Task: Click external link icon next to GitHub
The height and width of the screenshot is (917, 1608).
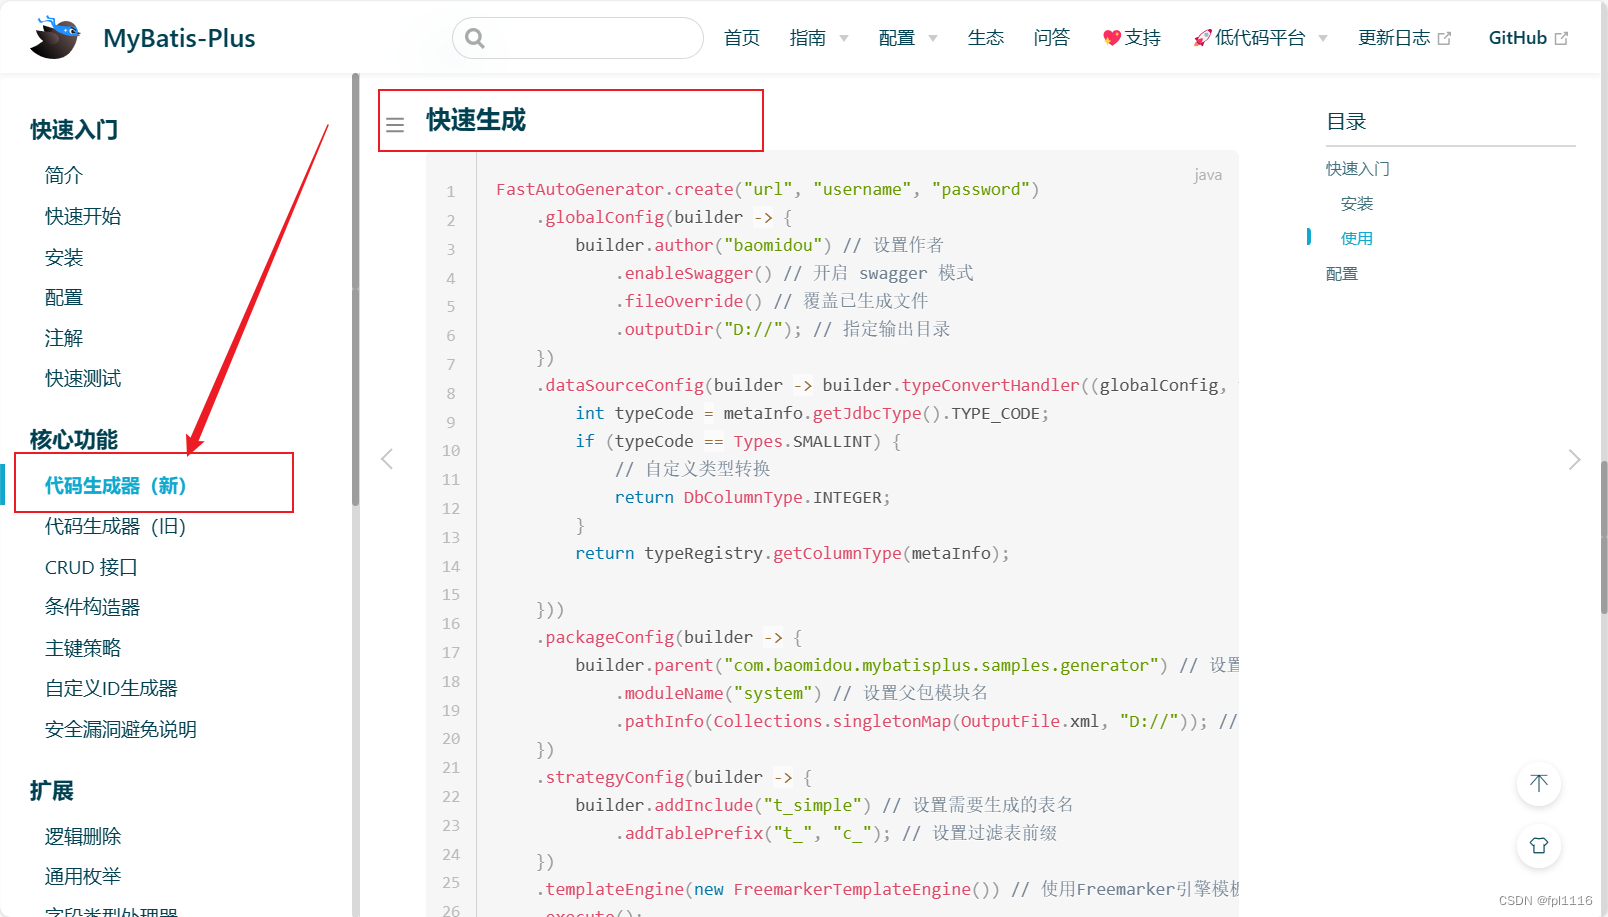Action: (1561, 38)
